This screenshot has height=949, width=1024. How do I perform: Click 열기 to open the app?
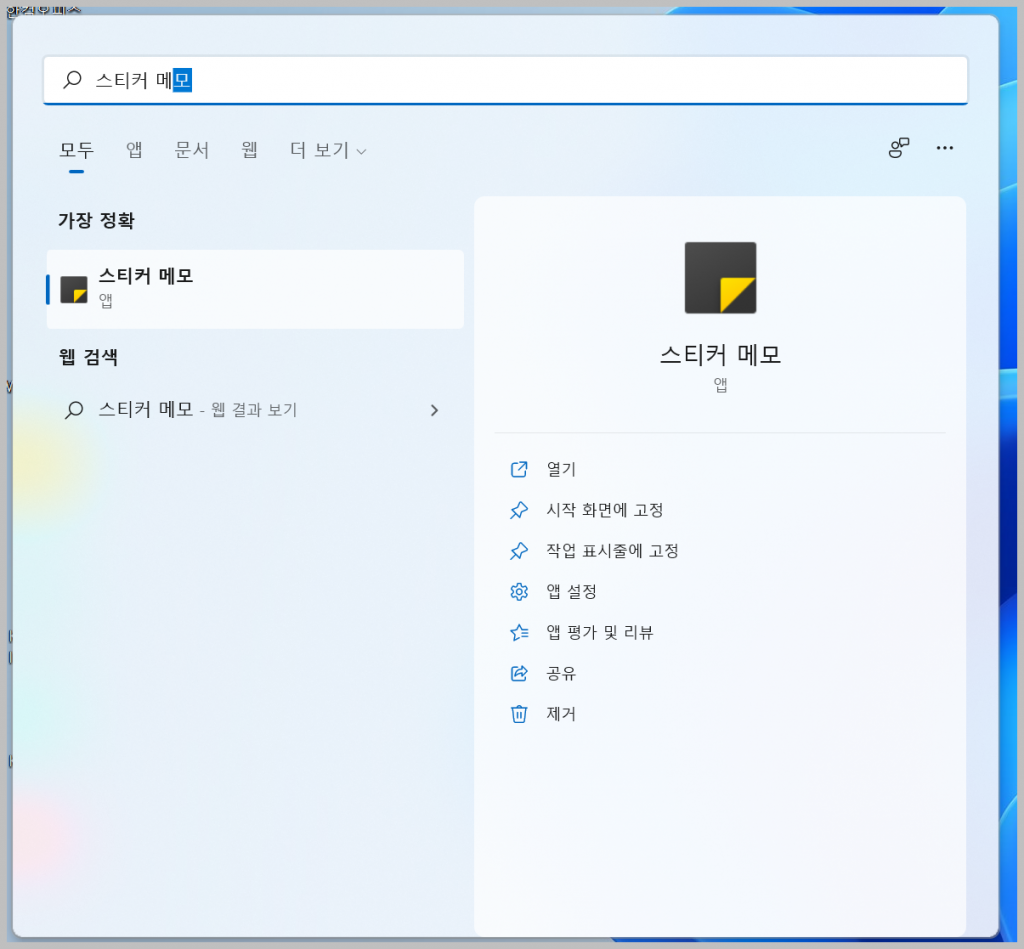click(561, 469)
